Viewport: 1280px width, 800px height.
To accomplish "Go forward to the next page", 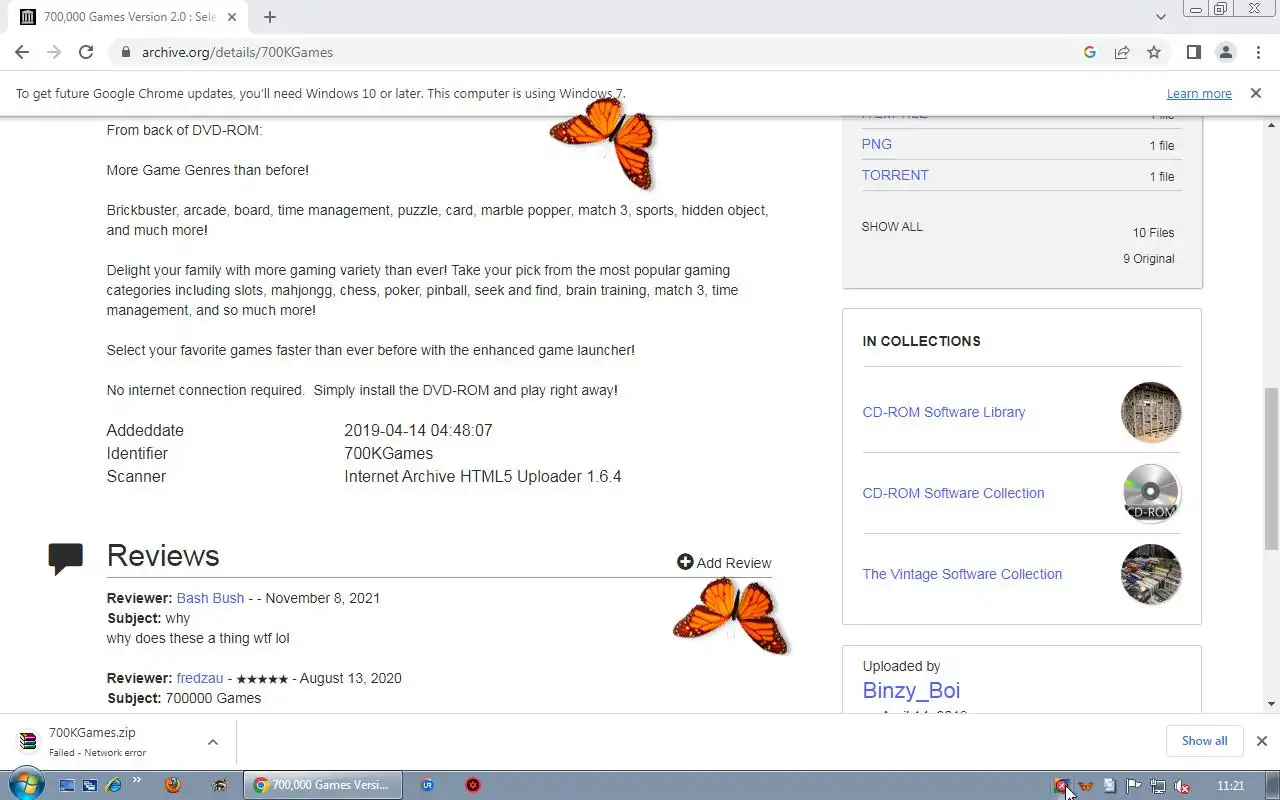I will pos(54,52).
